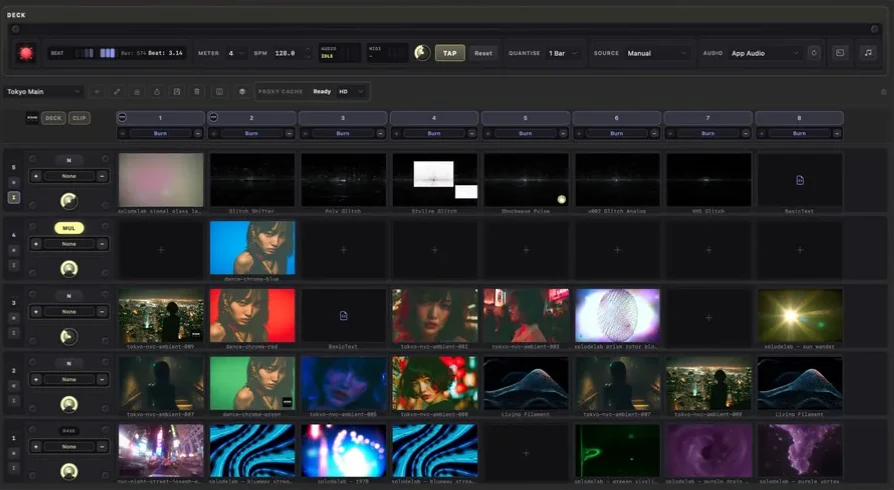
Task: Expand the Quantise 1 Bar dropdown
Action: click(563, 53)
